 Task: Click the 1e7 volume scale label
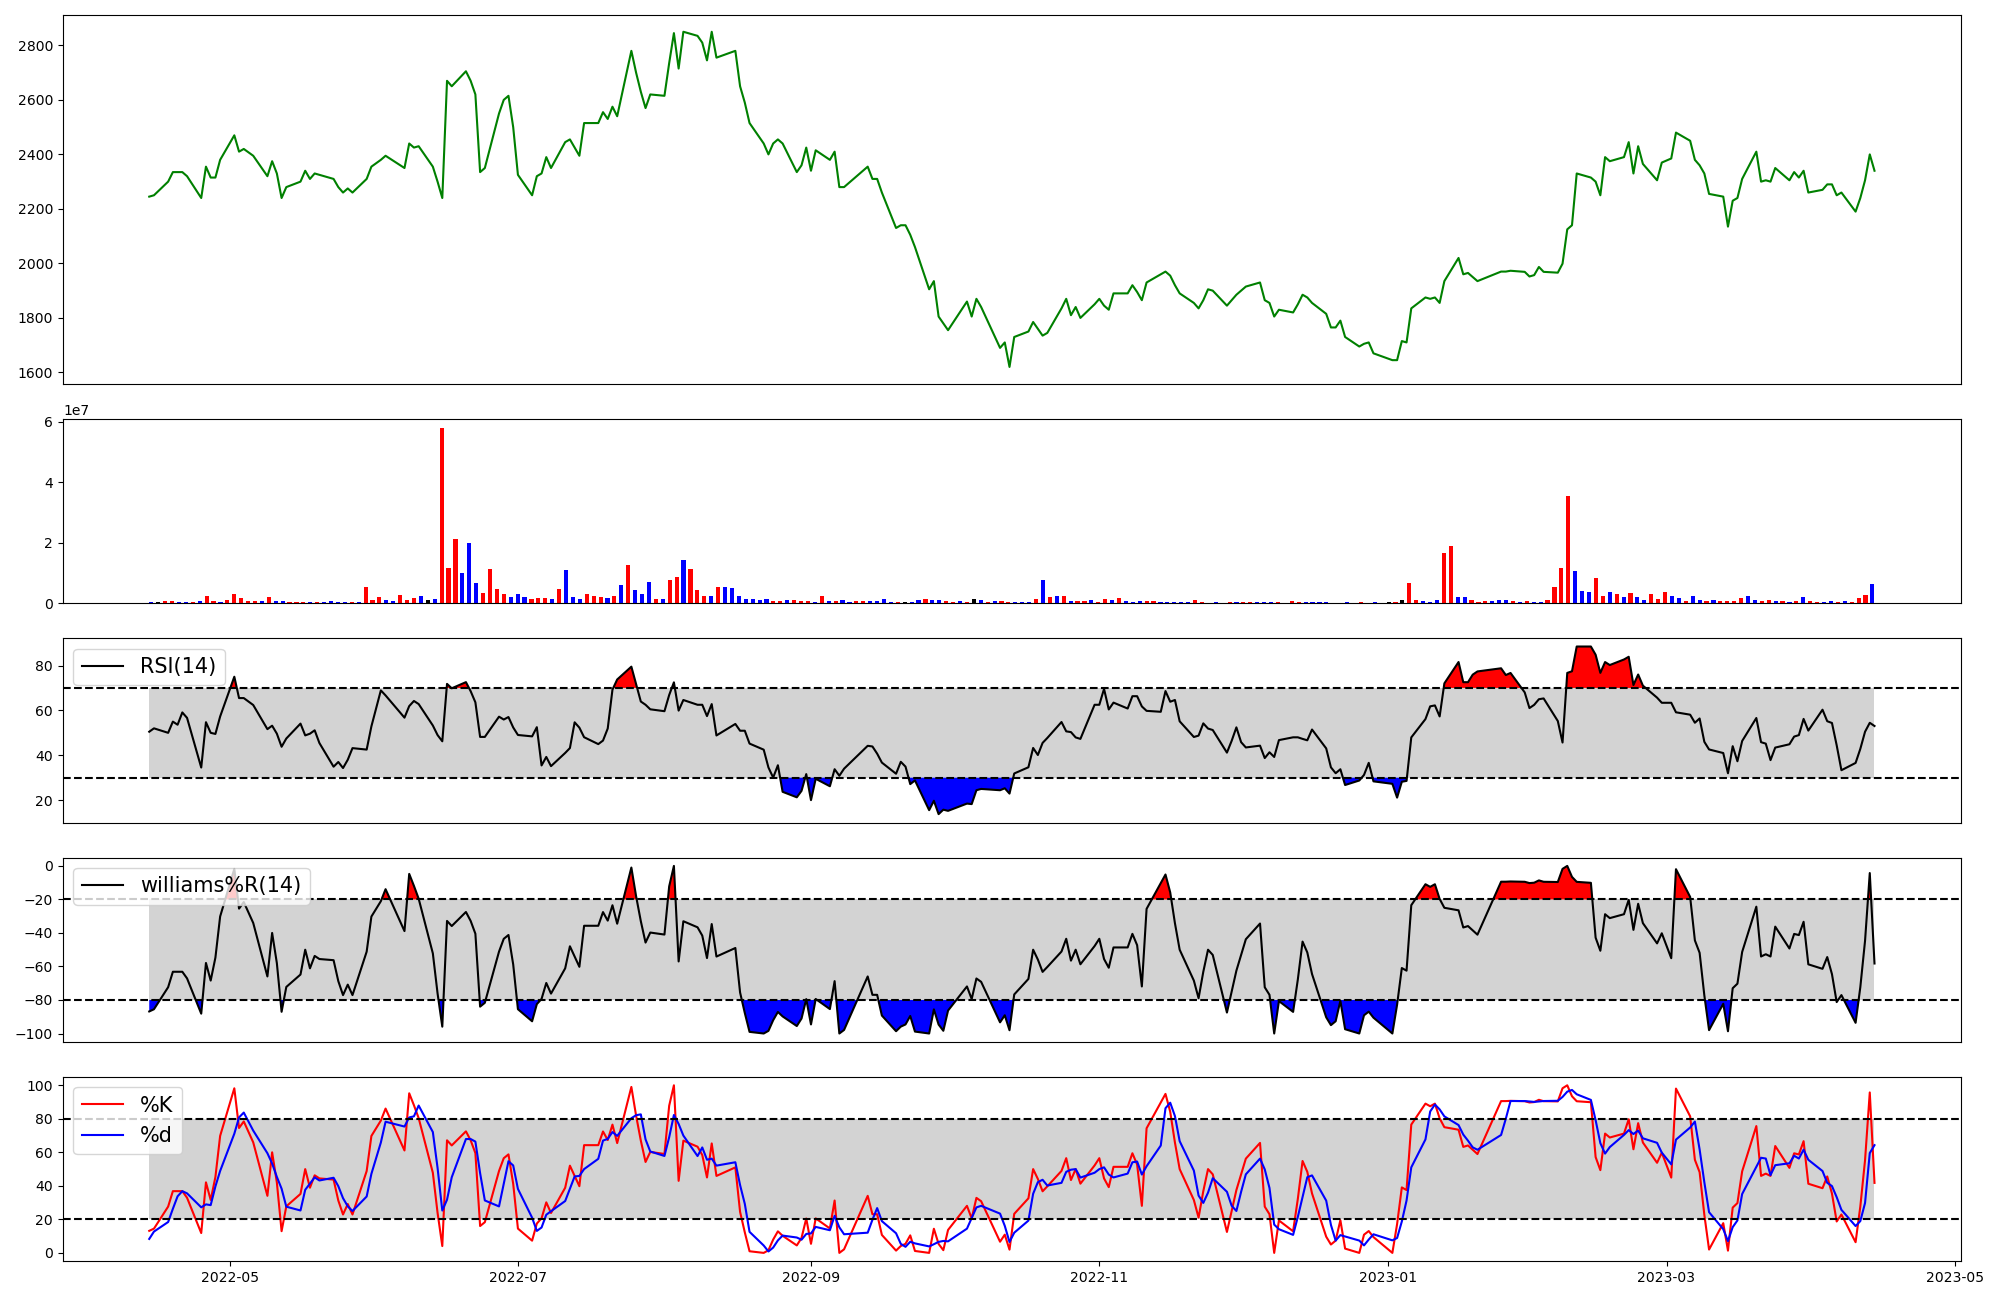click(x=77, y=411)
